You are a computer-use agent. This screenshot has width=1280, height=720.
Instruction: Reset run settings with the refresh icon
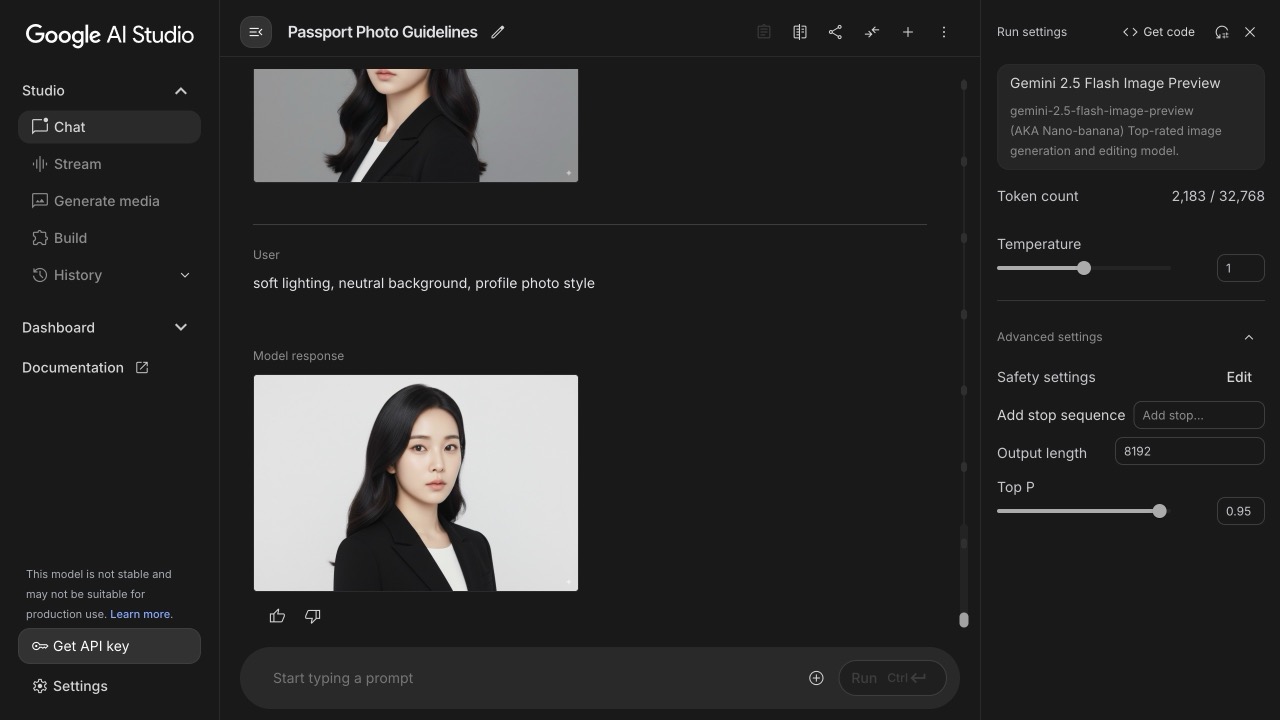click(1222, 32)
